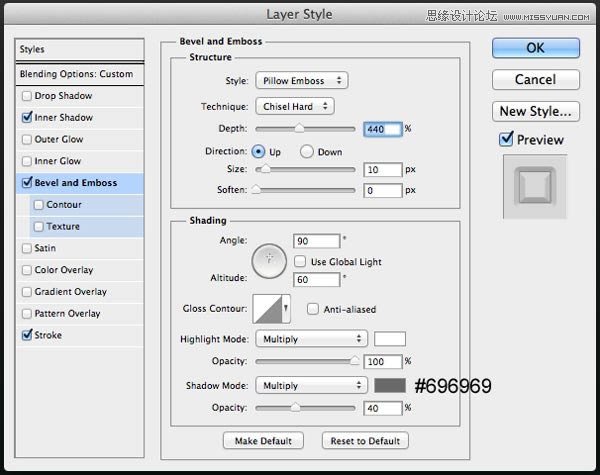Image resolution: width=600 pixels, height=475 pixels.
Task: Open the Style dropdown showing Pillow Emboss
Action: (x=302, y=81)
